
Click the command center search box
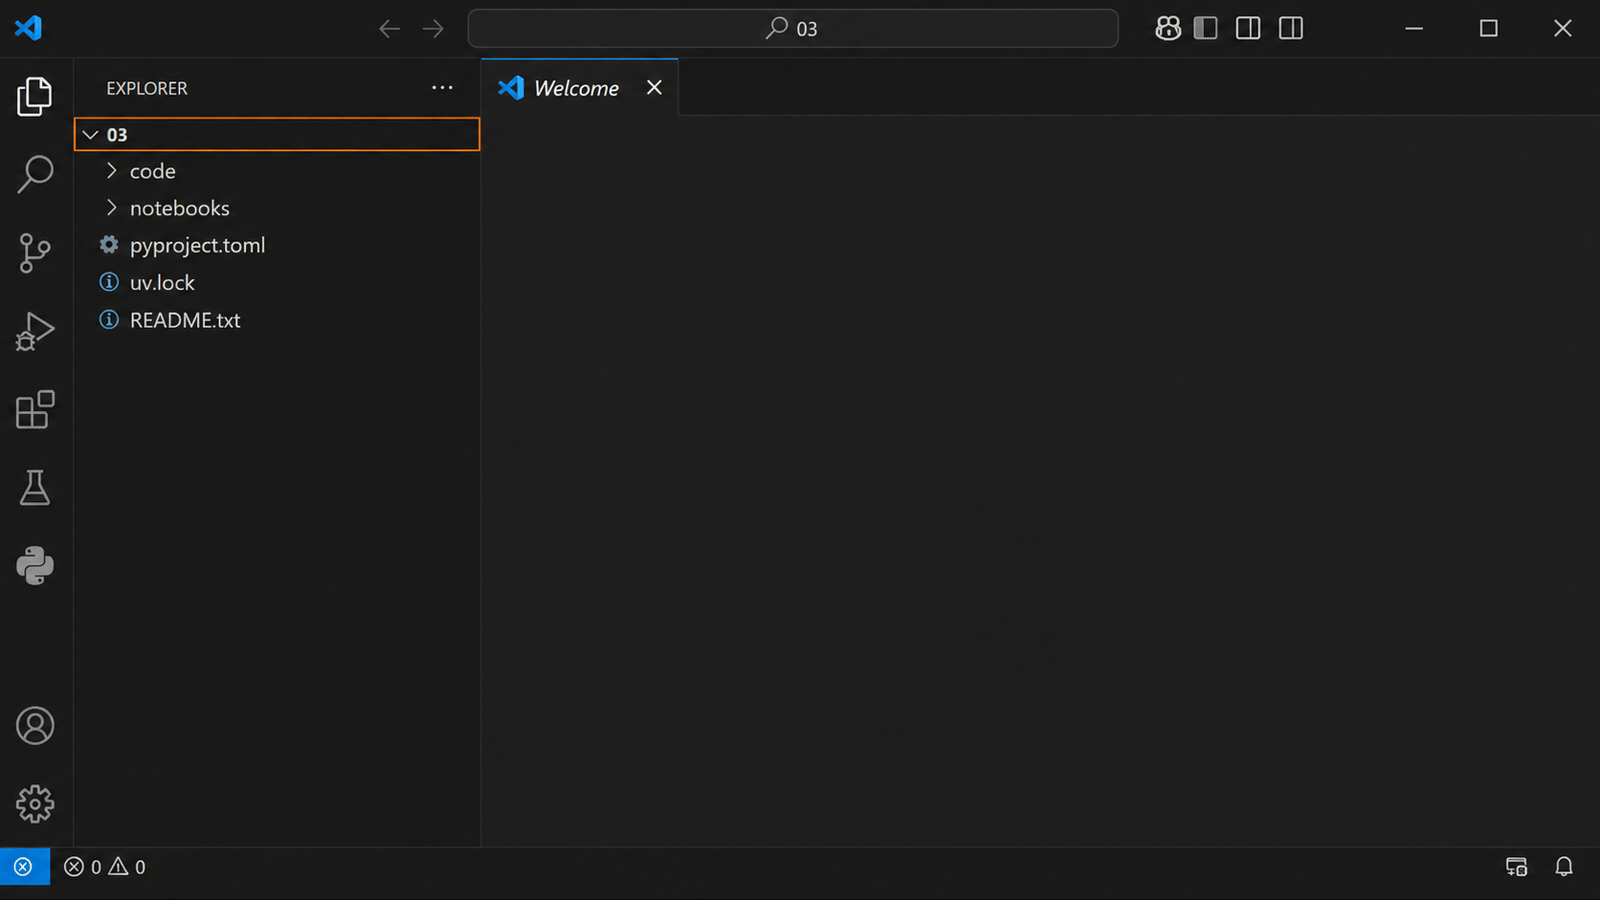point(793,28)
